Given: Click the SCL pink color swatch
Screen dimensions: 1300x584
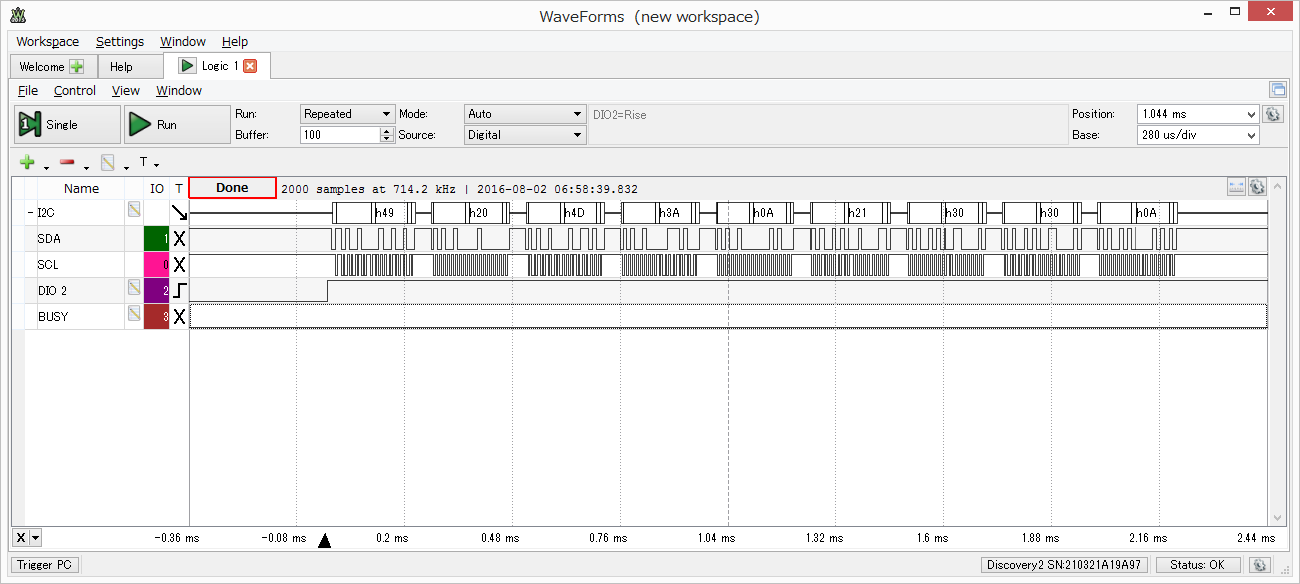Looking at the screenshot, I should click(157, 265).
